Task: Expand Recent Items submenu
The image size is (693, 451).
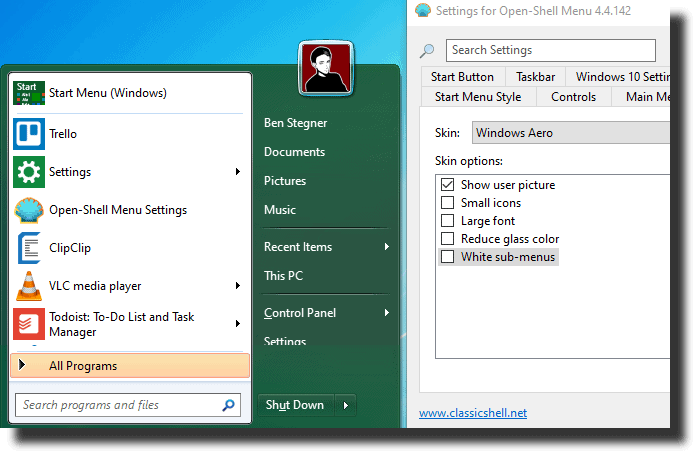Action: (x=387, y=247)
